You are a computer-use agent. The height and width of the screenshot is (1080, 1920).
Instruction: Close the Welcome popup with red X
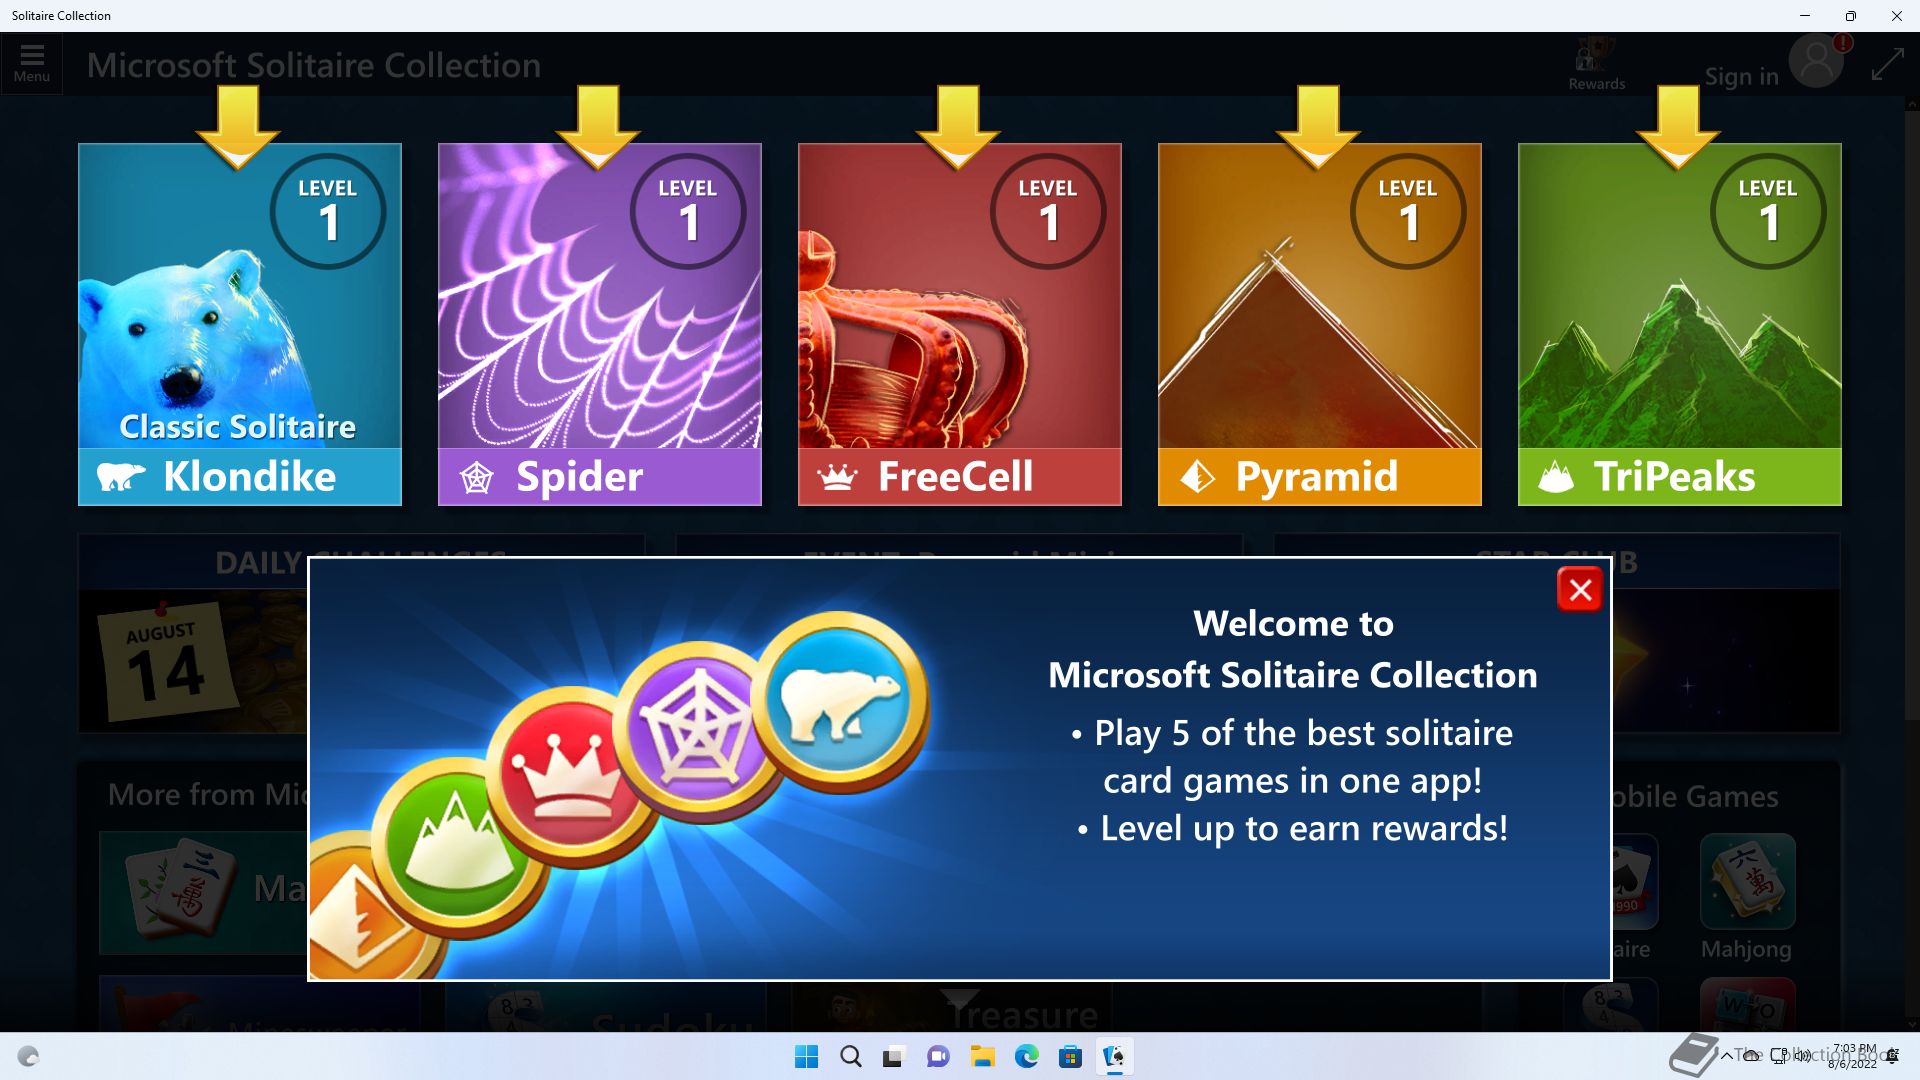(x=1580, y=590)
